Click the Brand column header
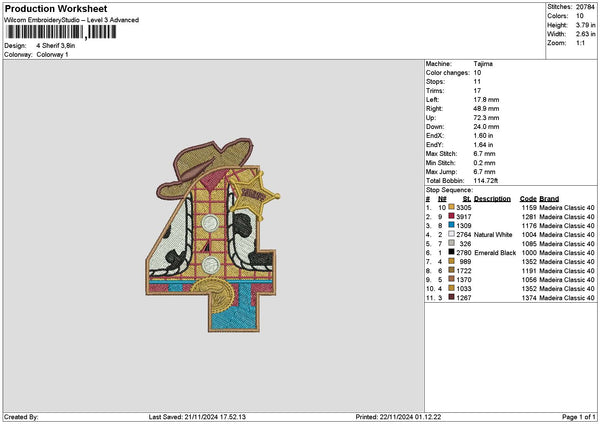 coord(549,198)
